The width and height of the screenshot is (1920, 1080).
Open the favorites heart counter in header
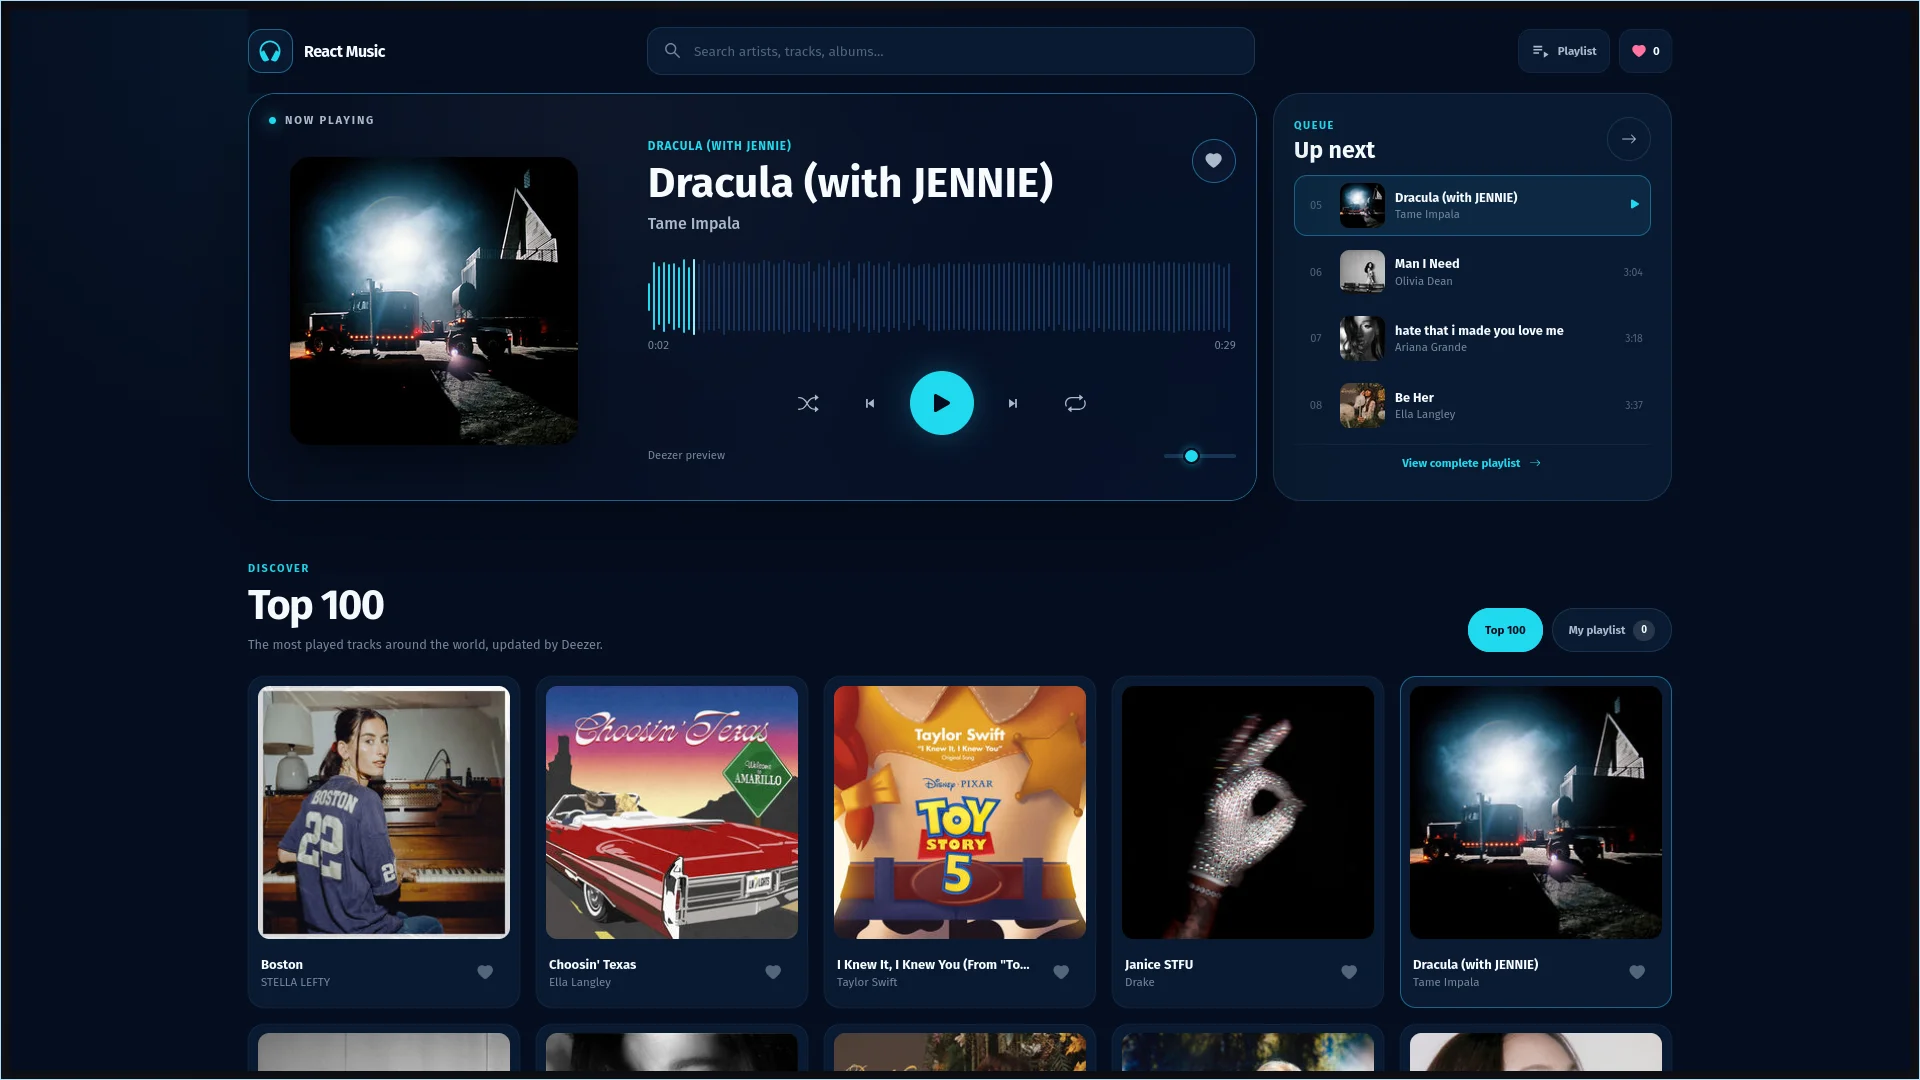tap(1645, 51)
